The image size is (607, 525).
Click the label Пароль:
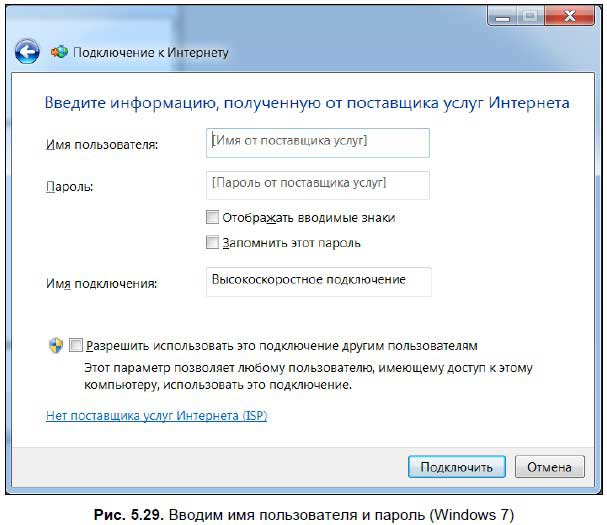pyautogui.click(x=70, y=187)
